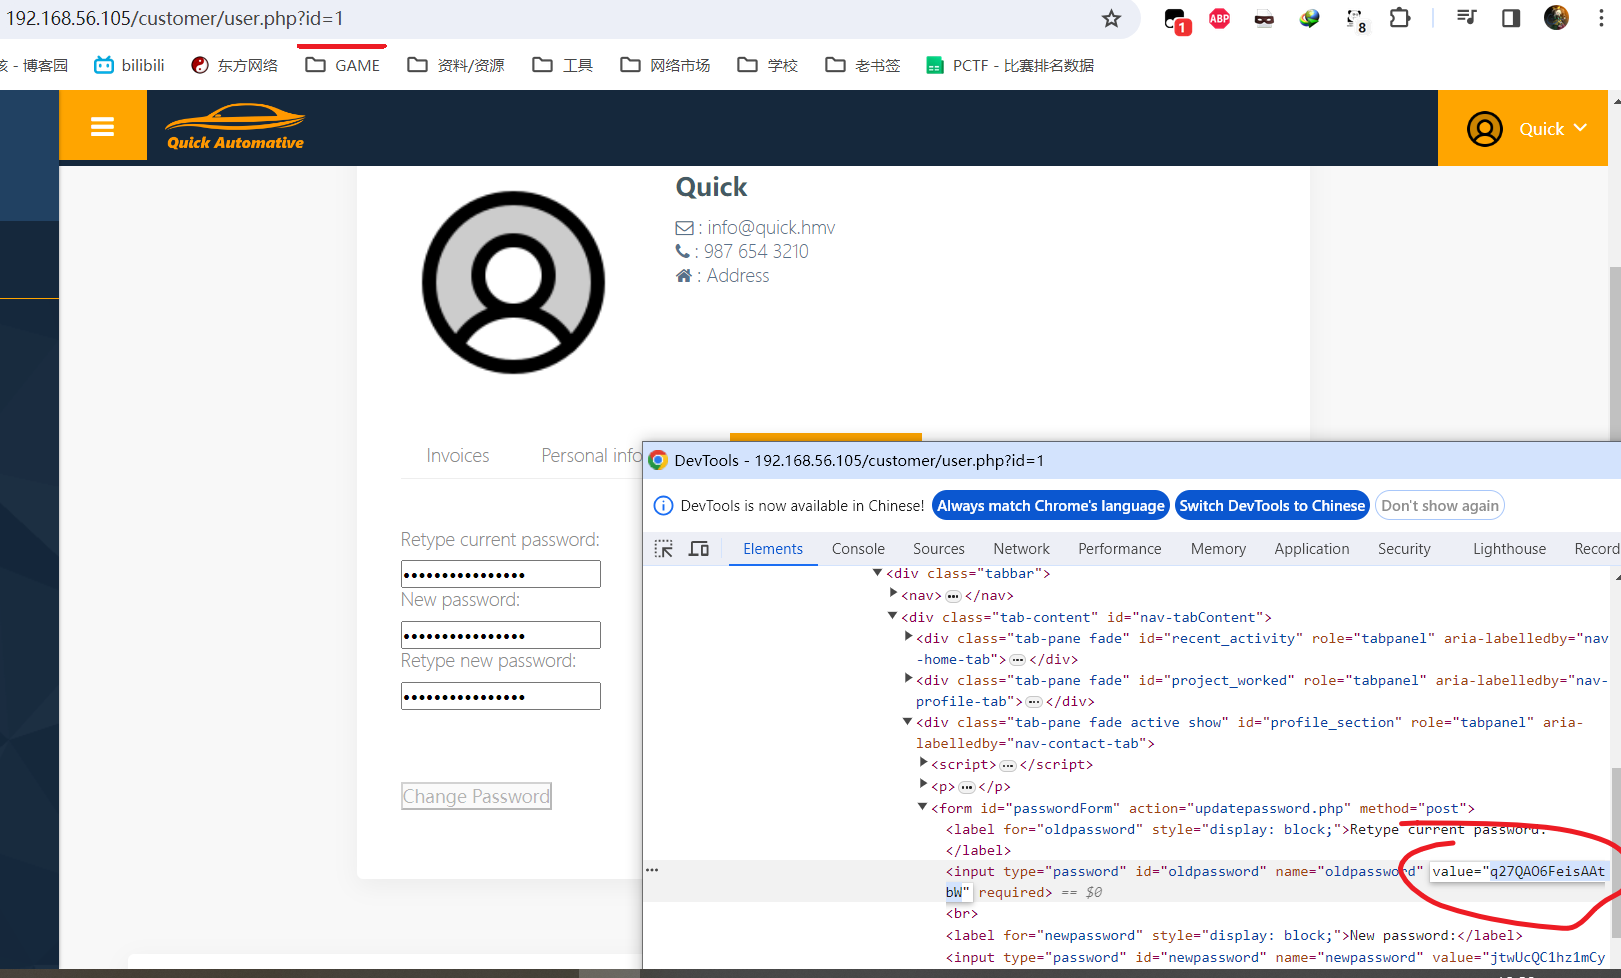Switch to the Elements tab
The image size is (1621, 978).
tap(773, 548)
